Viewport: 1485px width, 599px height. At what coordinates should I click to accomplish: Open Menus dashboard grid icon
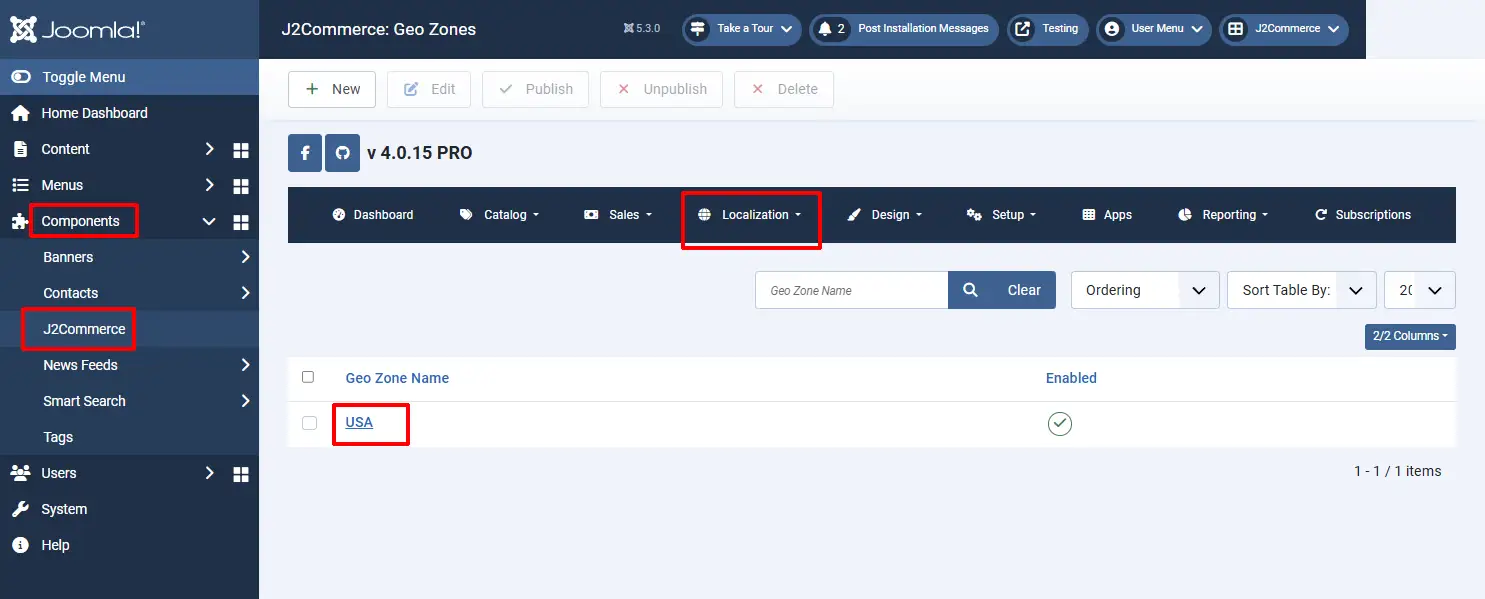240,185
